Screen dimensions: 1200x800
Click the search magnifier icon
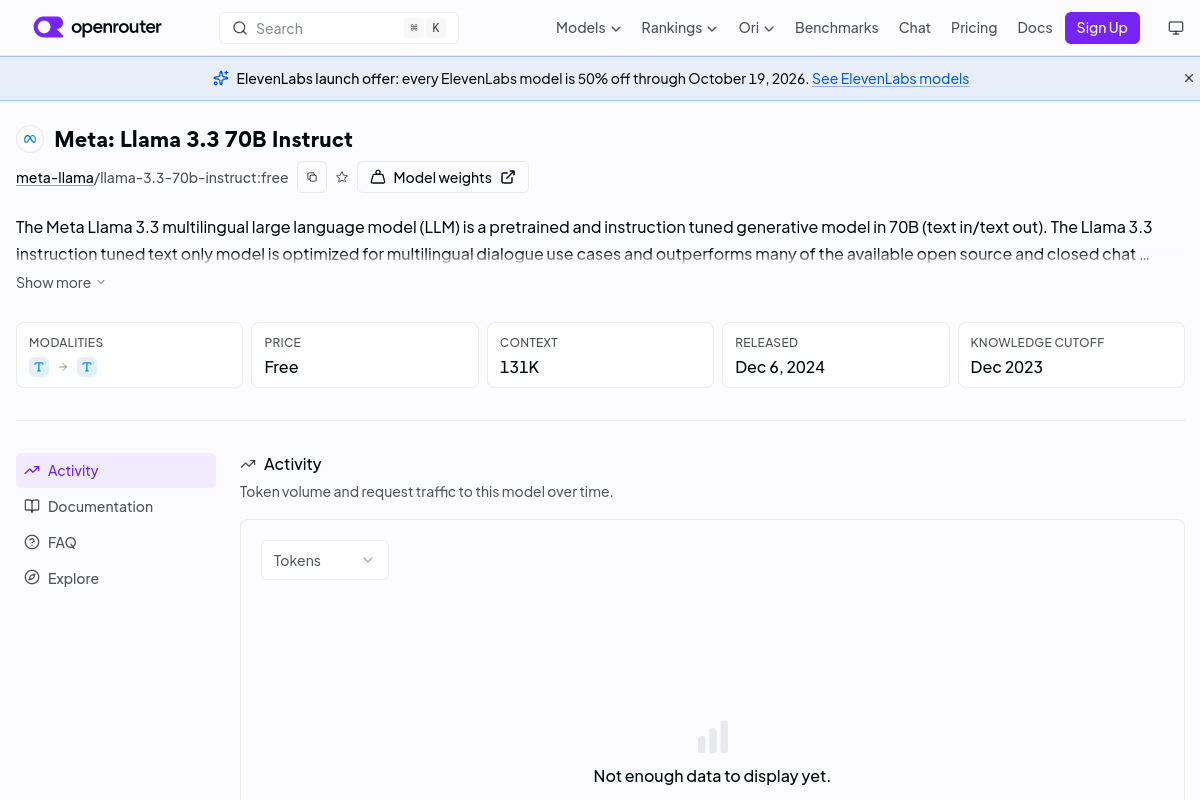(240, 28)
